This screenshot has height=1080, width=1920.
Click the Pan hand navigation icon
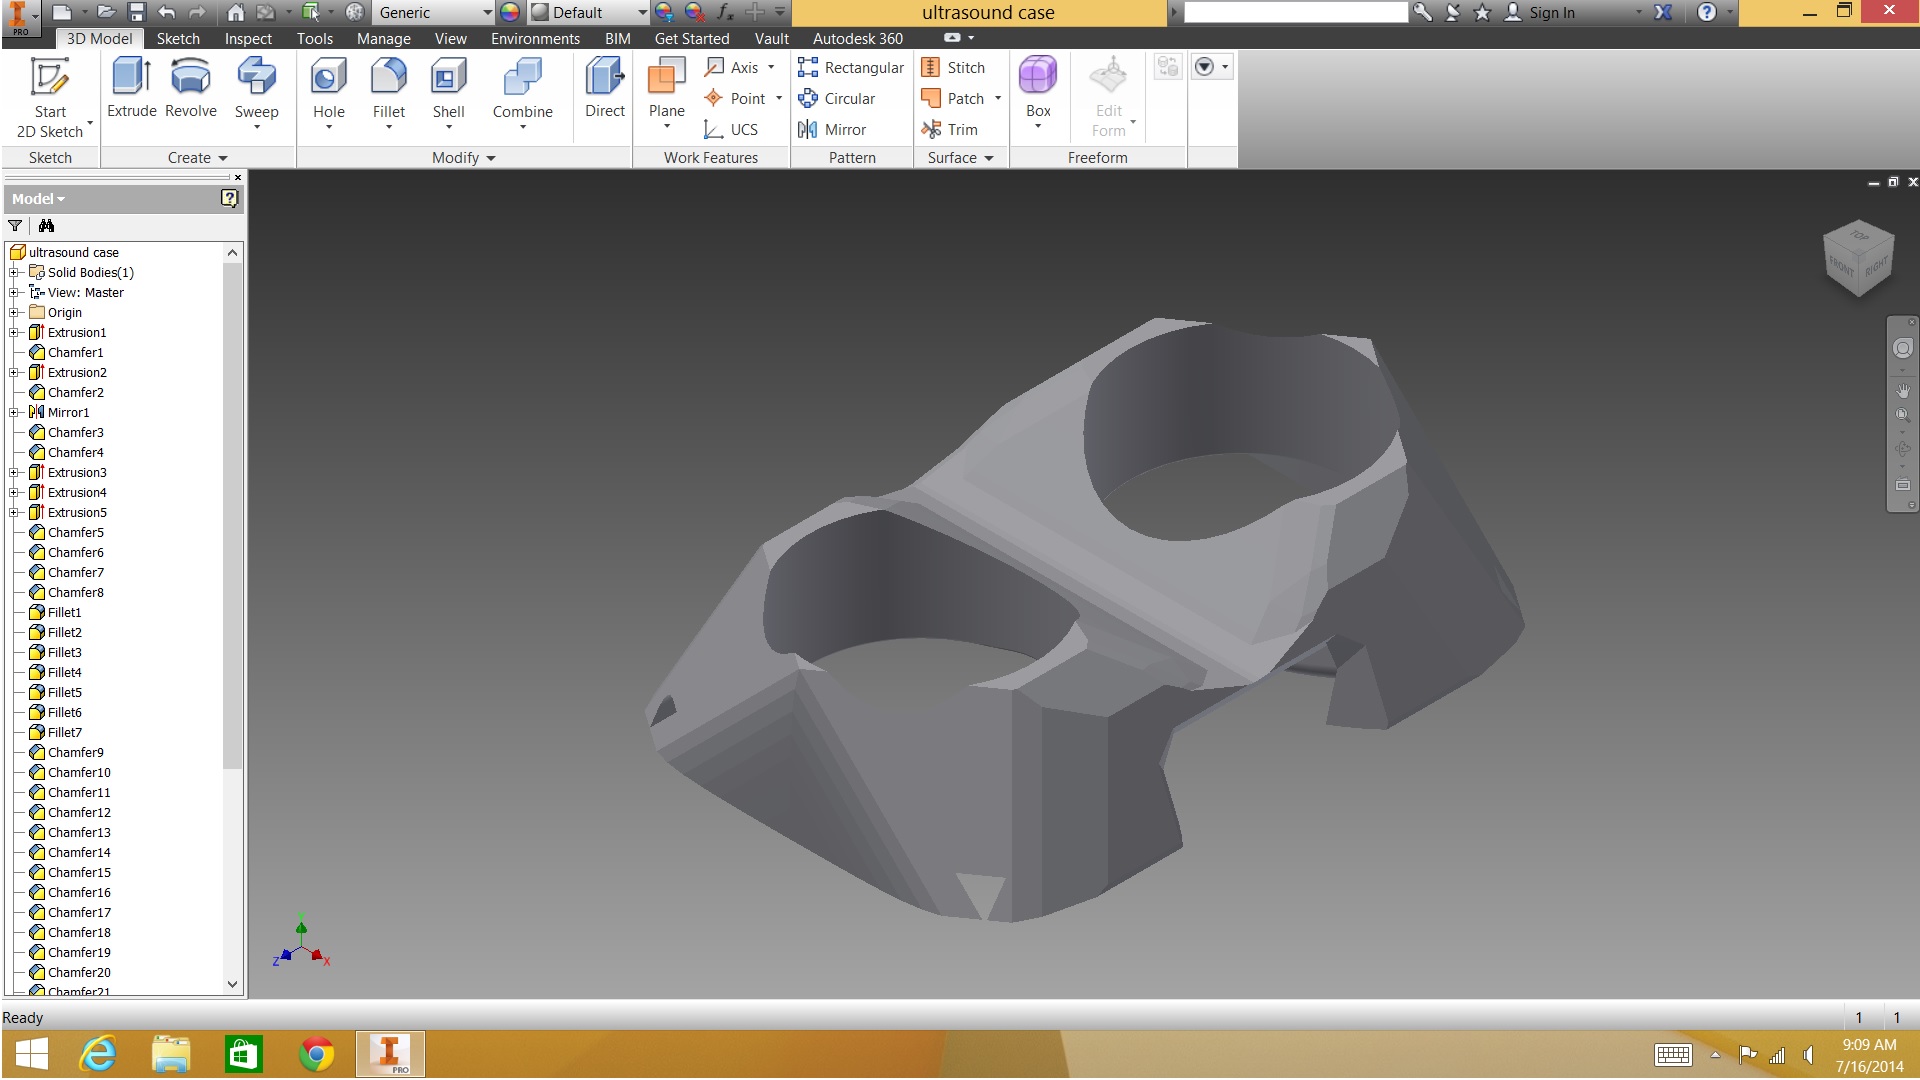click(1902, 390)
